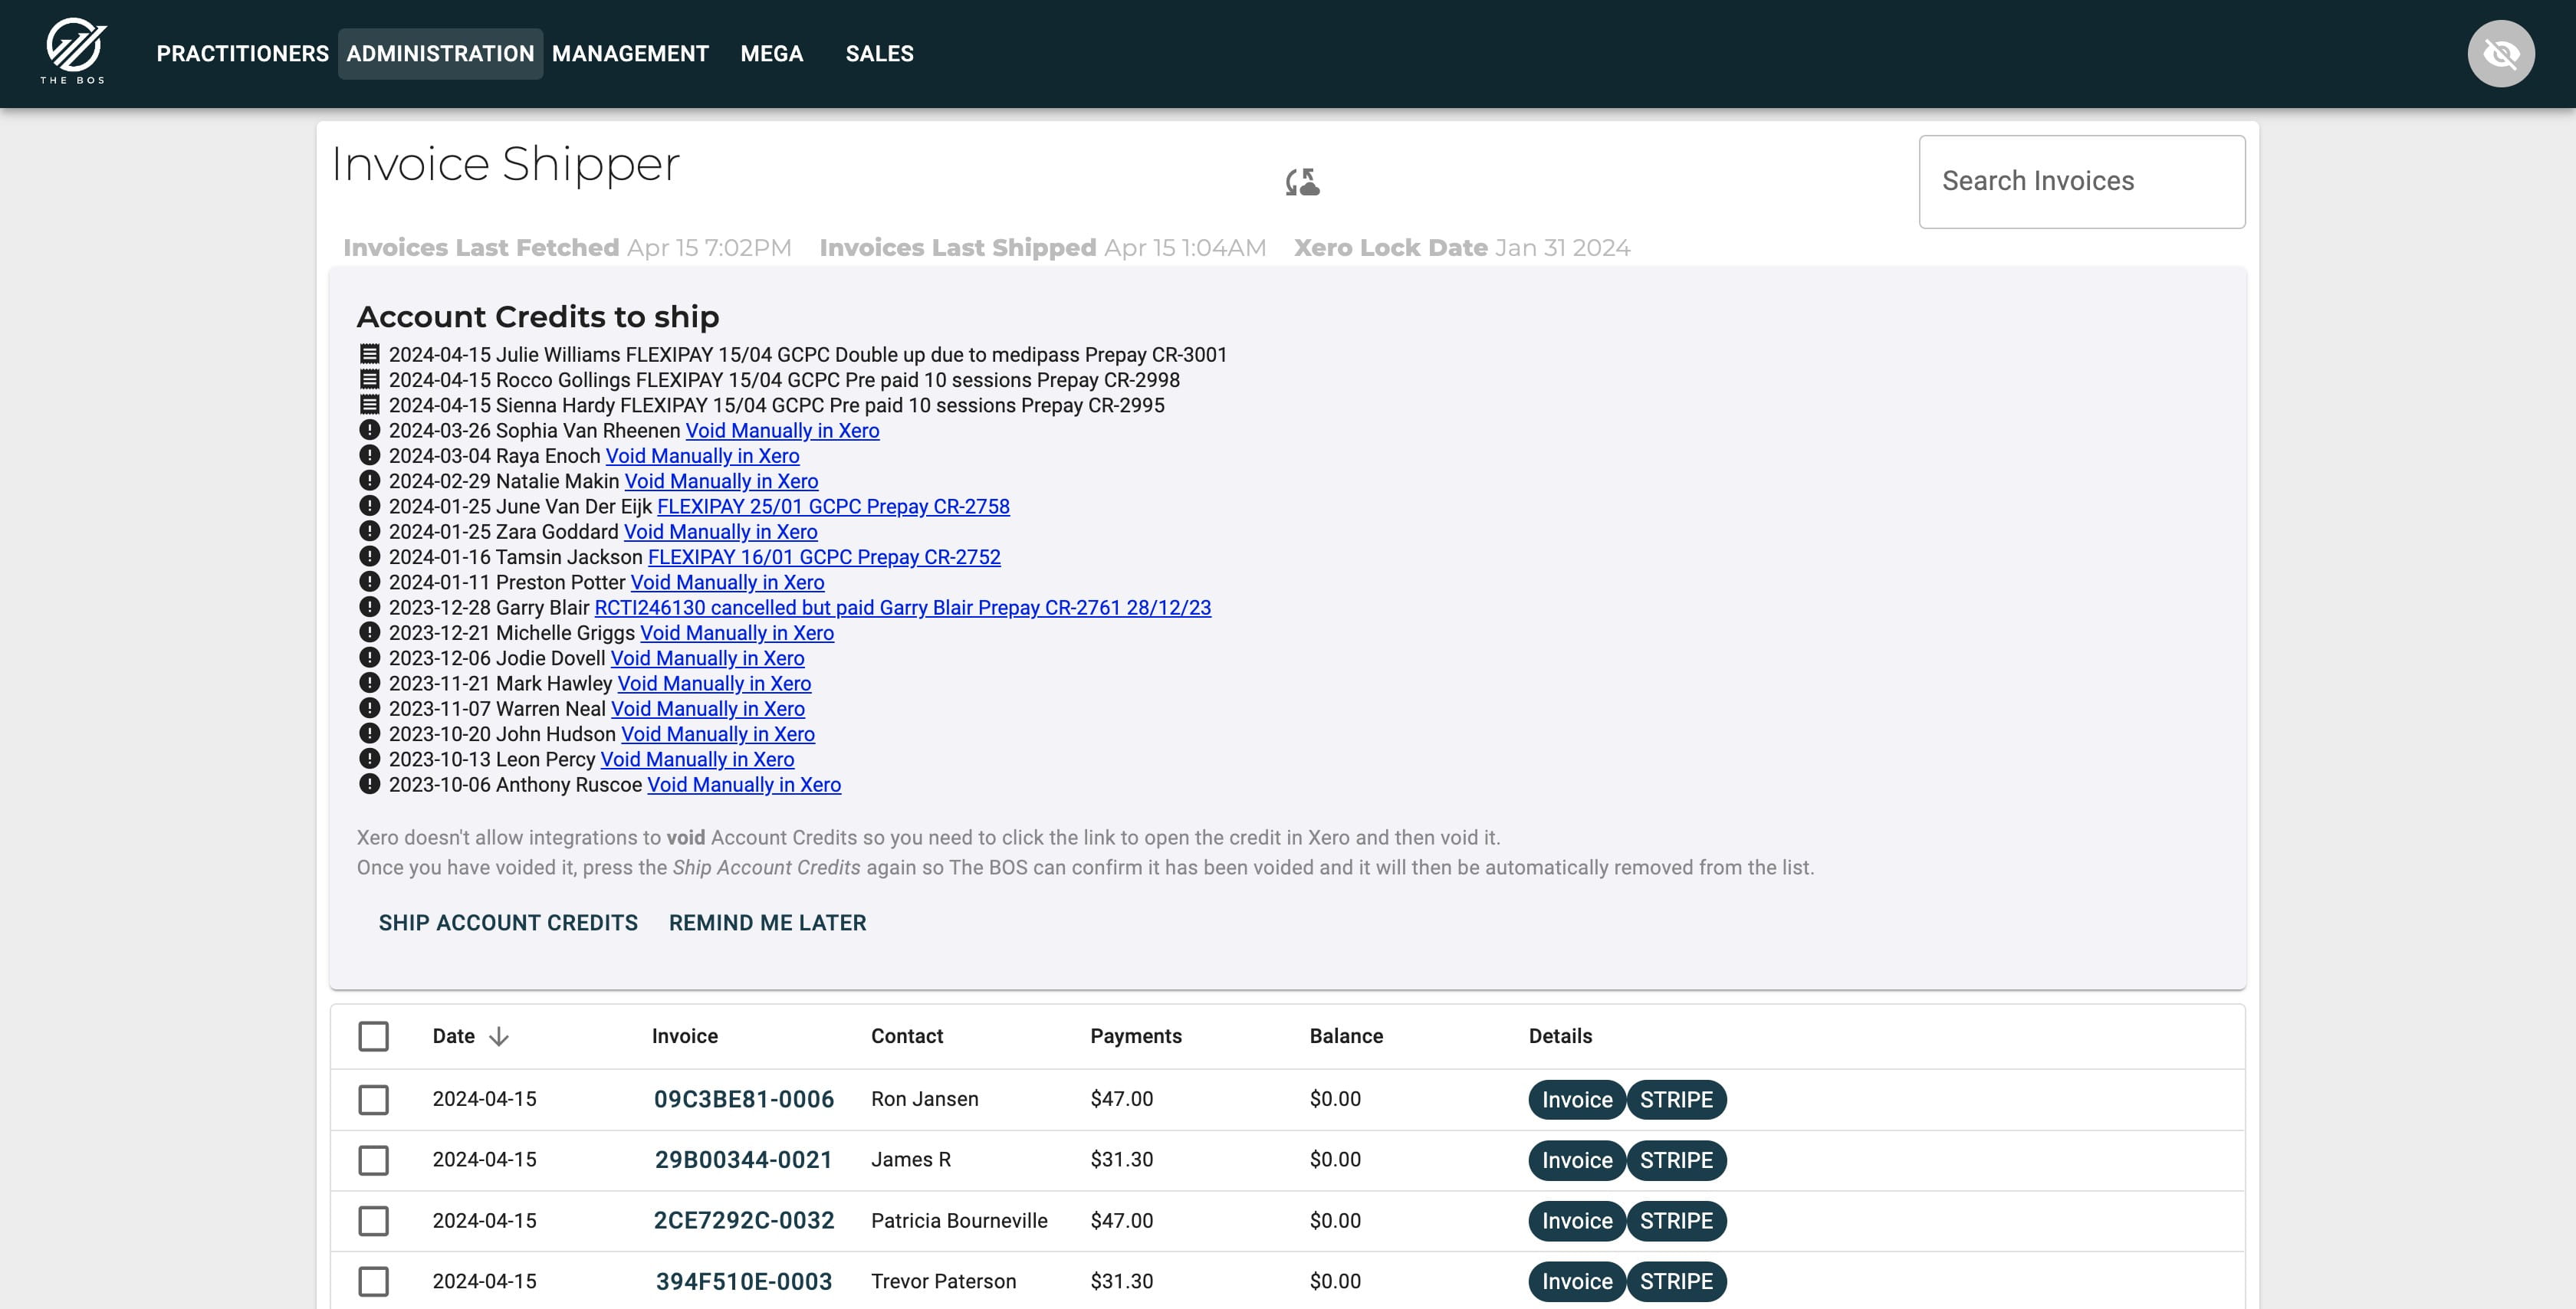Check the box for James R's invoice
Viewport: 2576px width, 1309px height.
pyautogui.click(x=373, y=1160)
